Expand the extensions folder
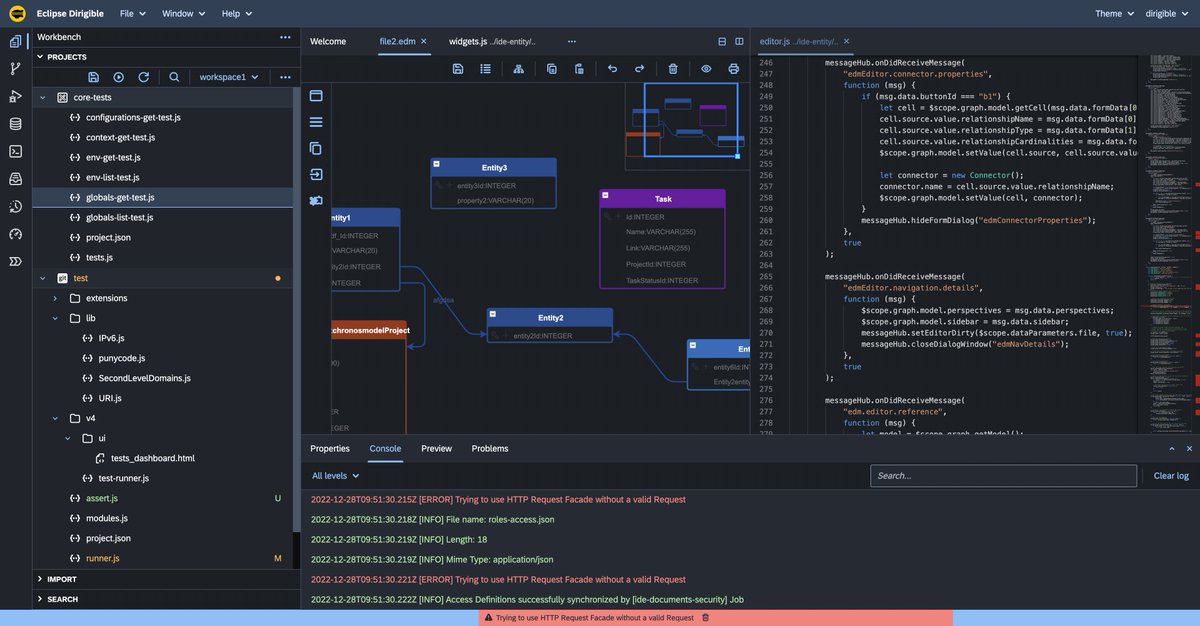1200x626 pixels. [x=55, y=298]
